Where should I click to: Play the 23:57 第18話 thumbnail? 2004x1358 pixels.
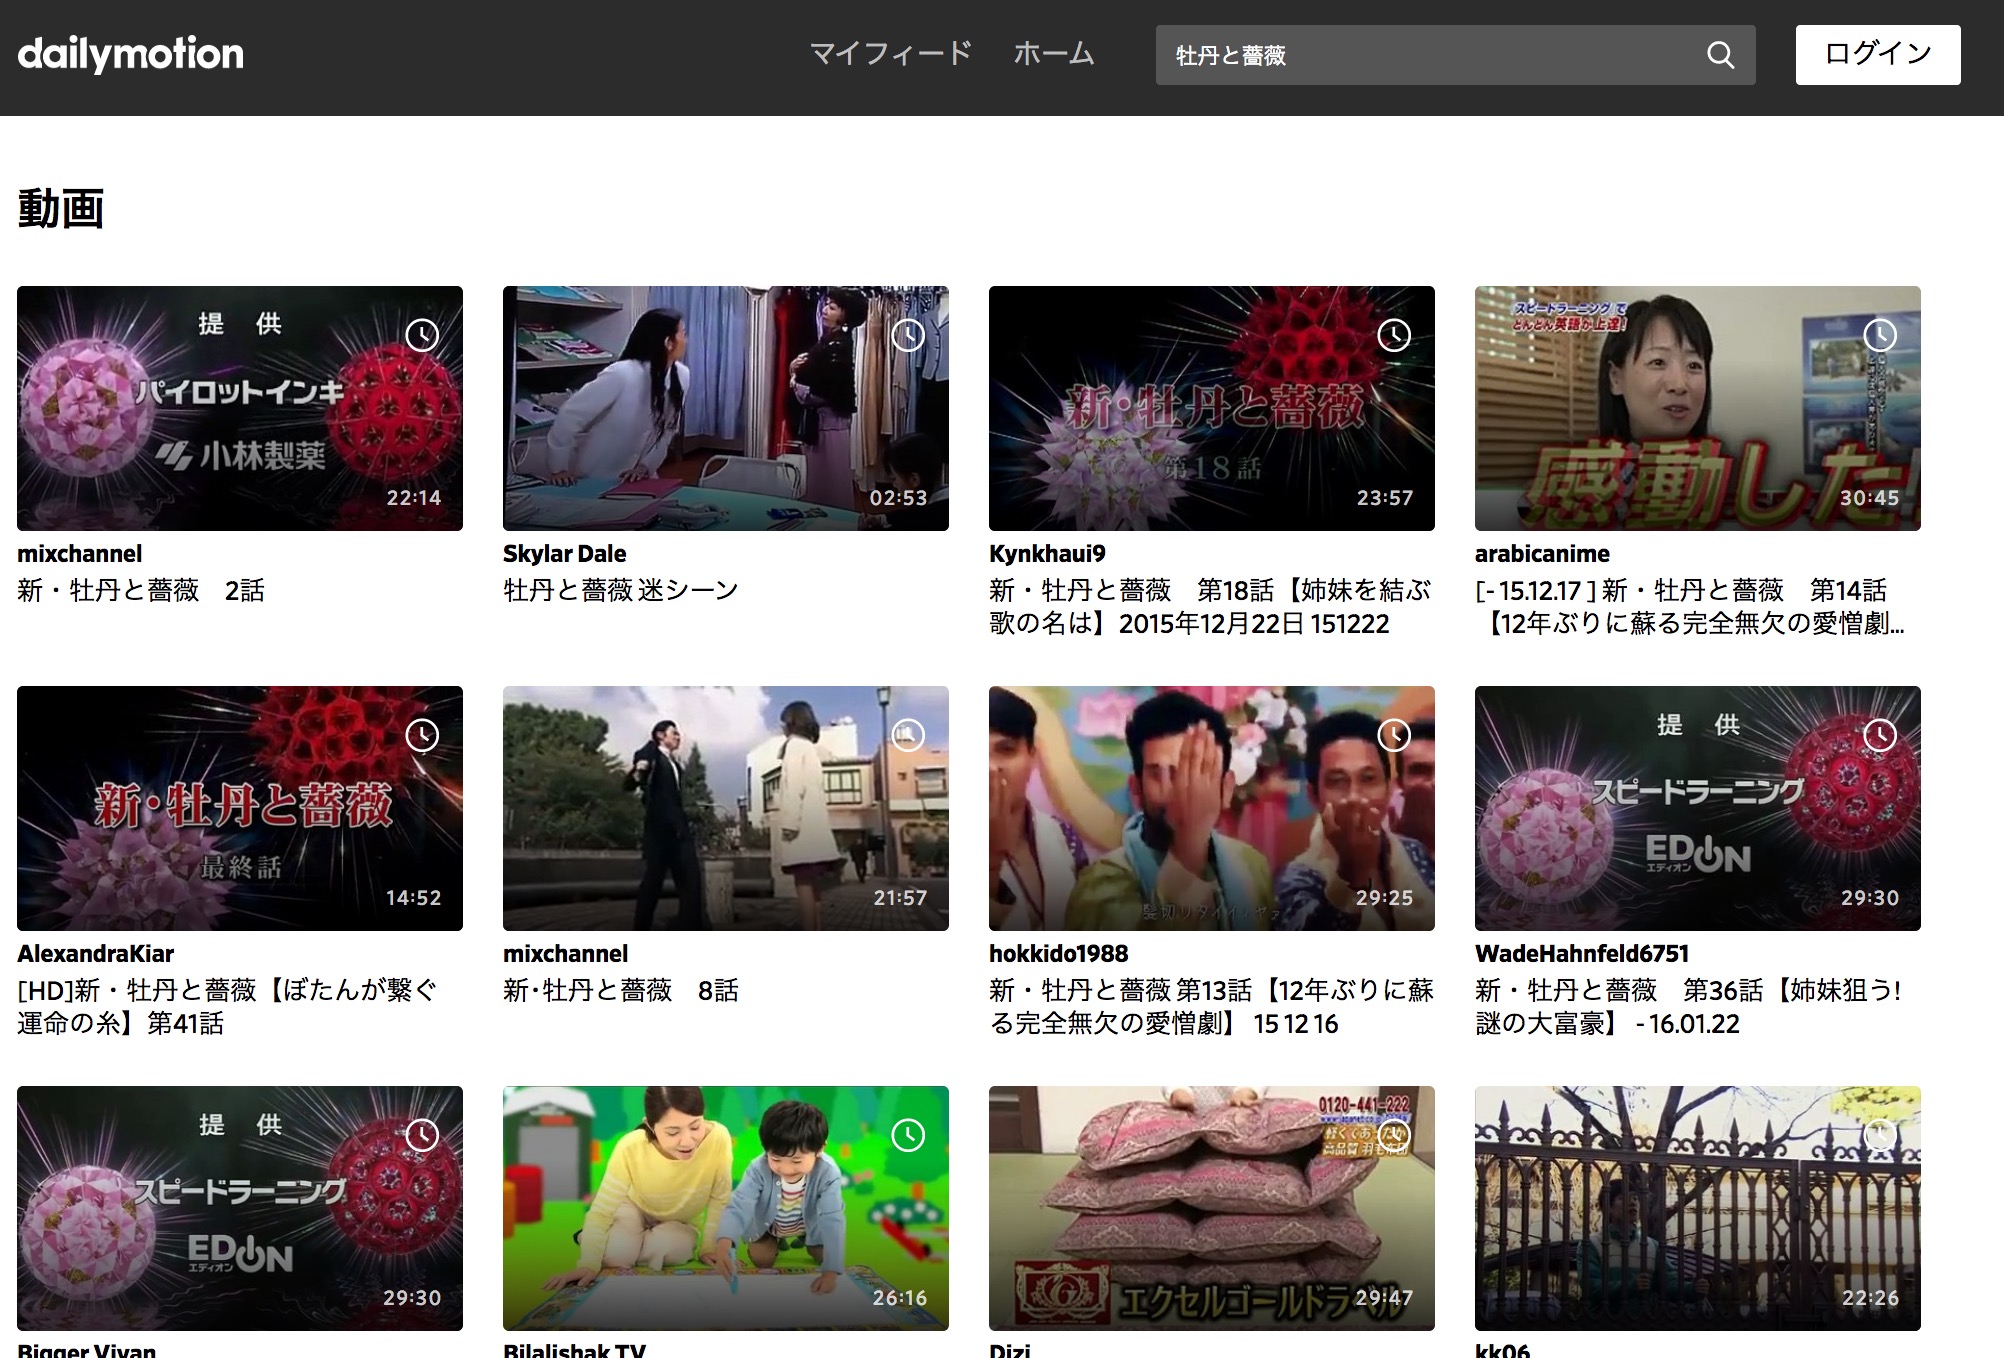coord(1212,408)
